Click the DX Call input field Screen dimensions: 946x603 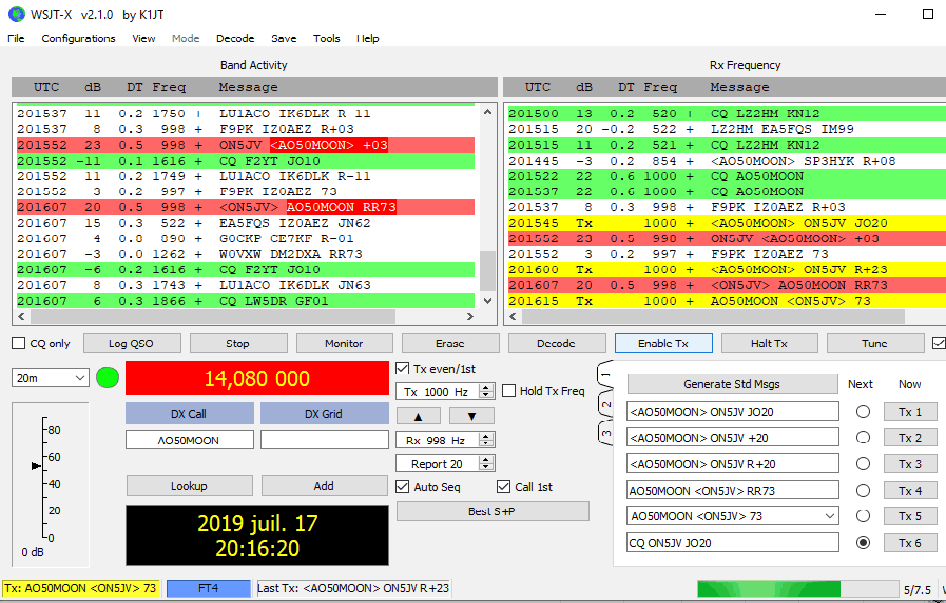coord(189,440)
